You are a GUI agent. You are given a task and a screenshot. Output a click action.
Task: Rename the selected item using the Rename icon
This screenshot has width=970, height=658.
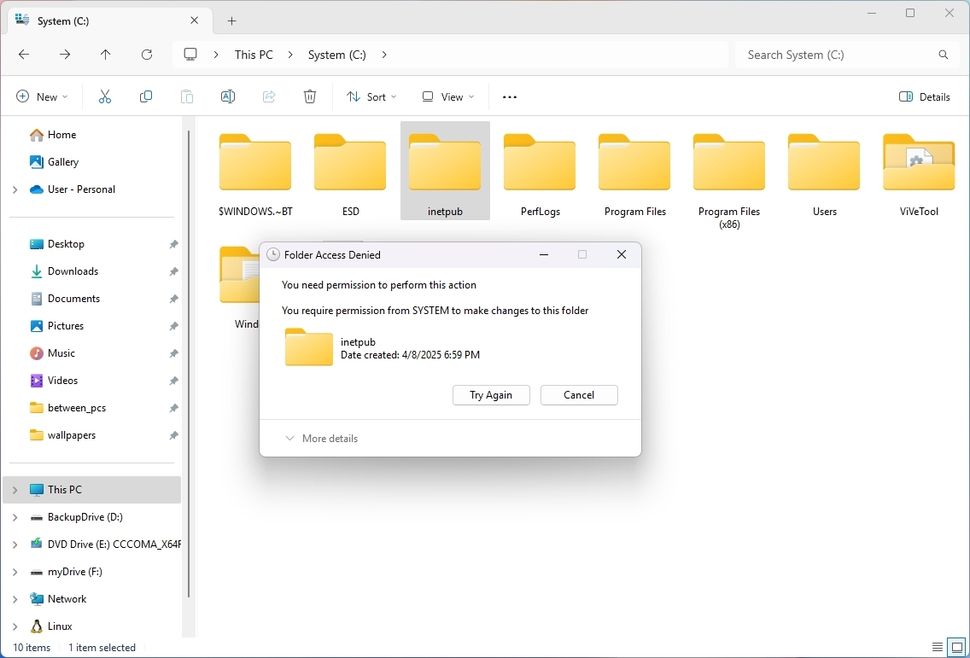point(228,96)
